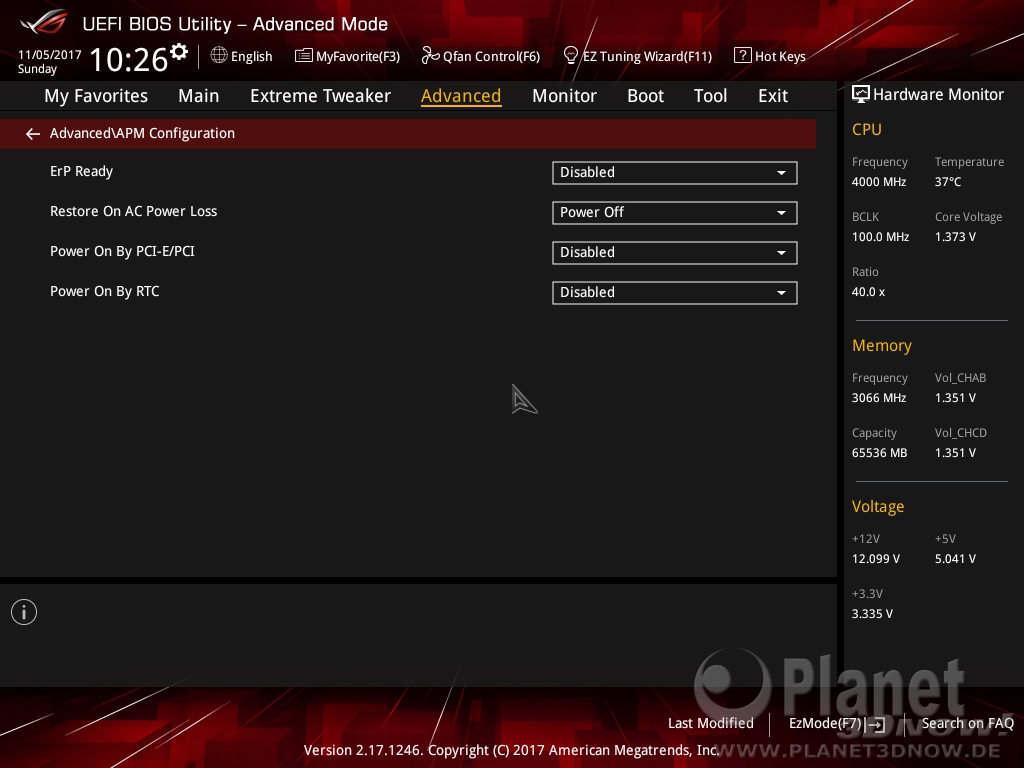Click the MyFavorite list icon
The height and width of the screenshot is (768, 1024).
(303, 56)
